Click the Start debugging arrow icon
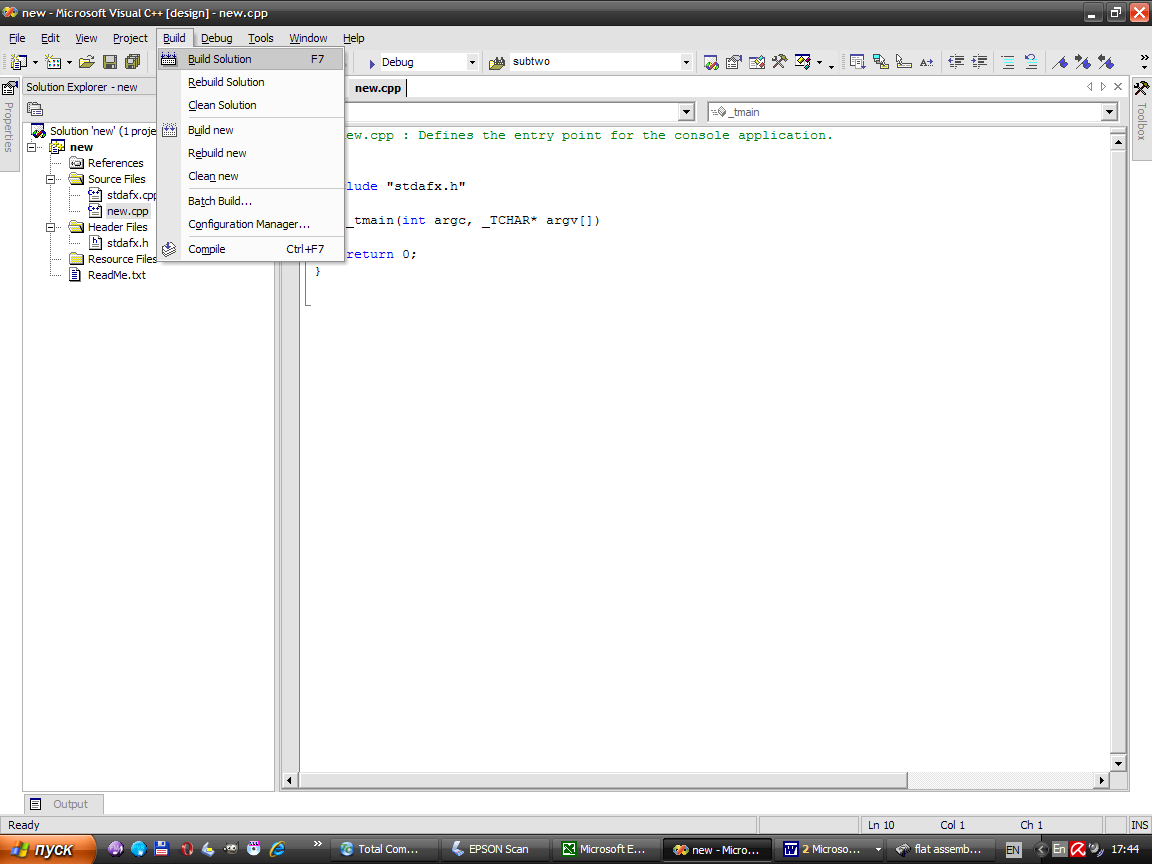 coord(372,63)
